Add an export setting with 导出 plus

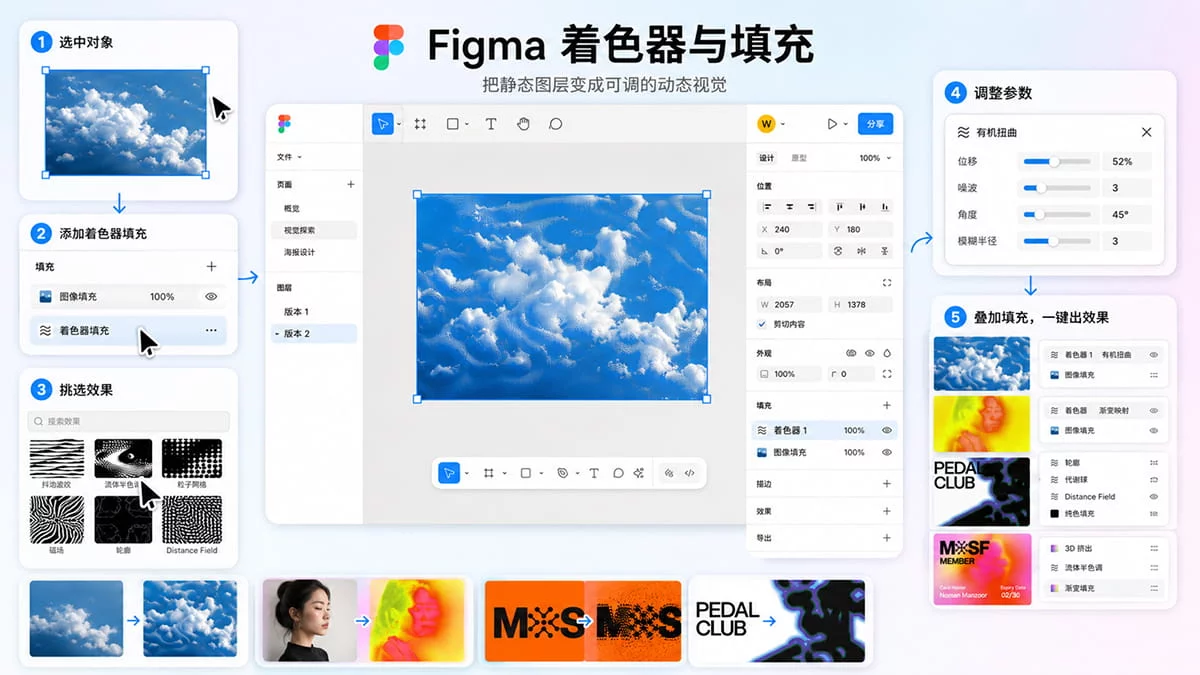[x=886, y=538]
